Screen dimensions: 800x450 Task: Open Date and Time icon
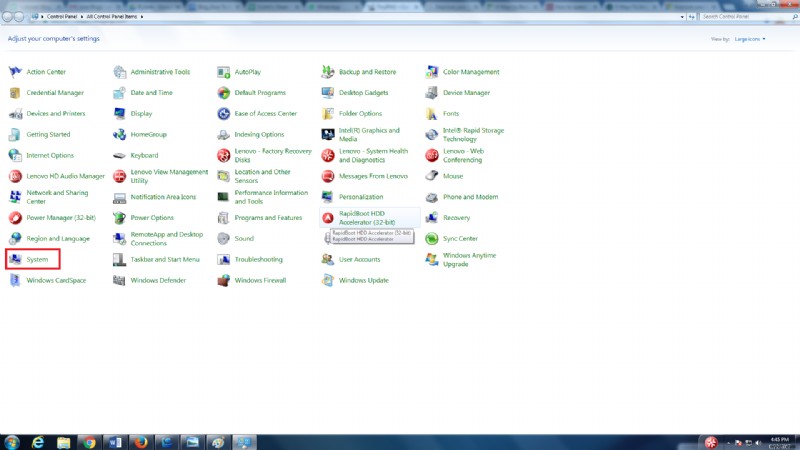(x=119, y=93)
